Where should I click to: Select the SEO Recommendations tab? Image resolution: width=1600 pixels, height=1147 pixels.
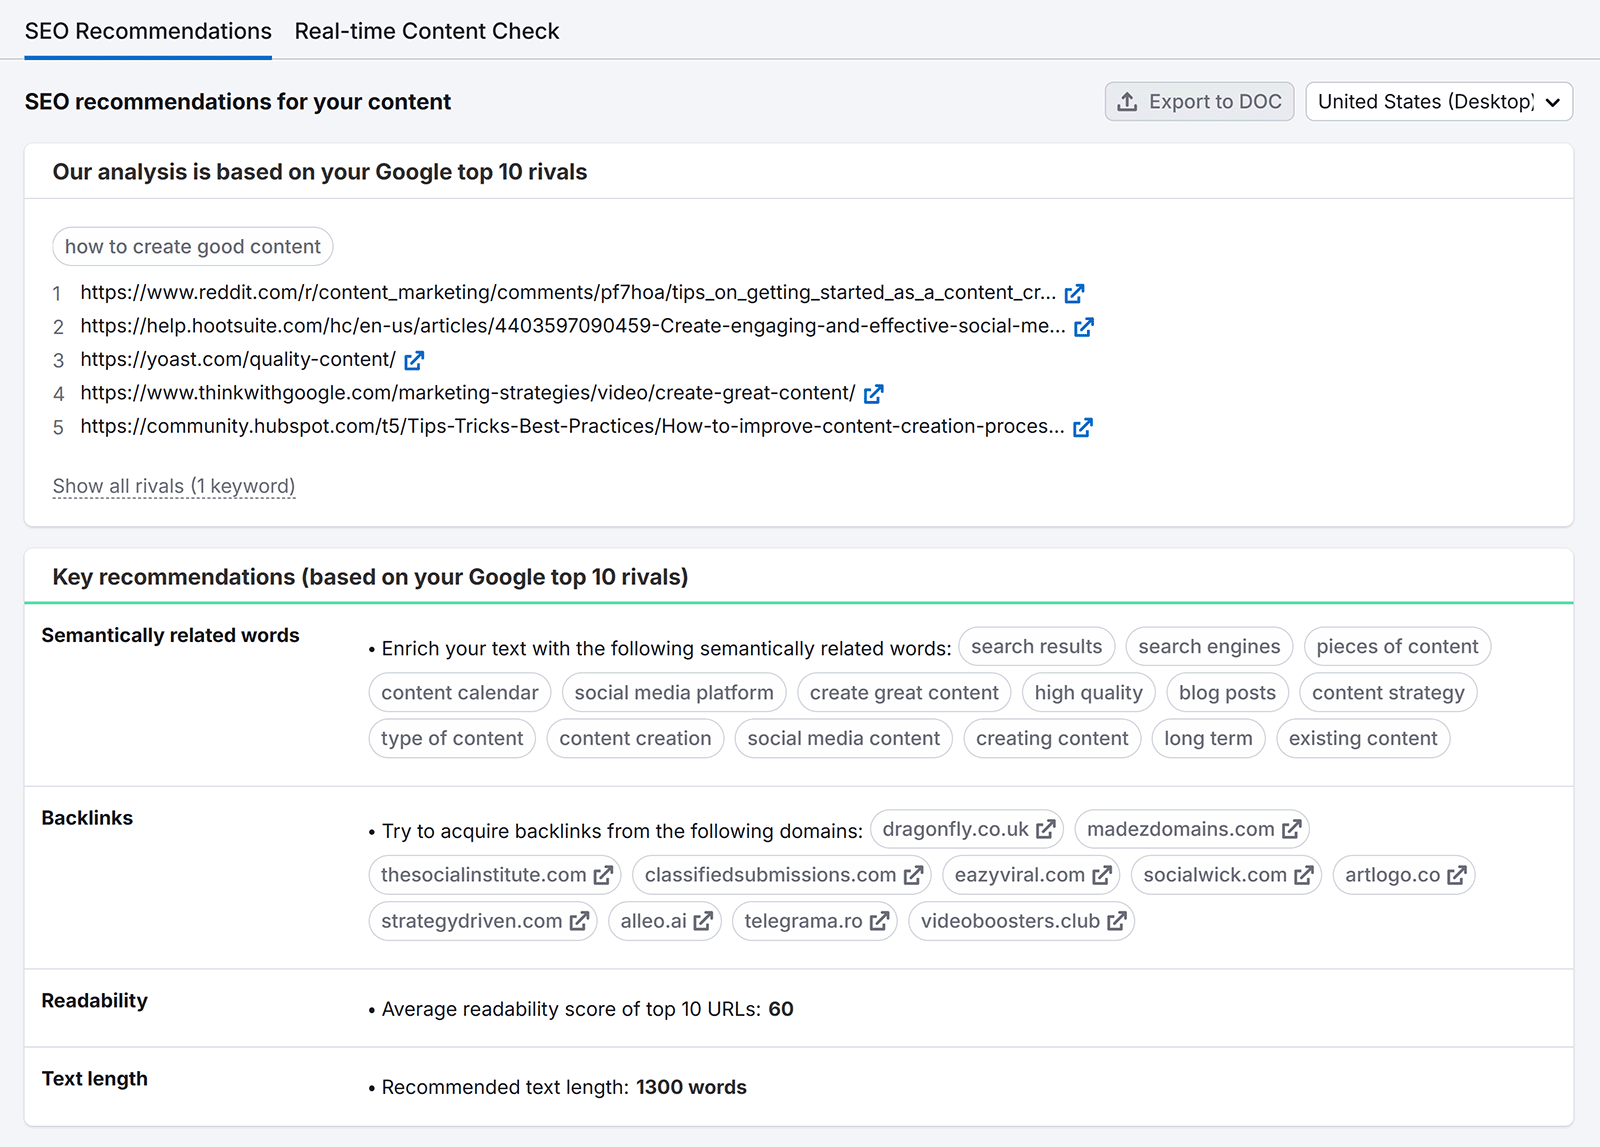point(148,31)
